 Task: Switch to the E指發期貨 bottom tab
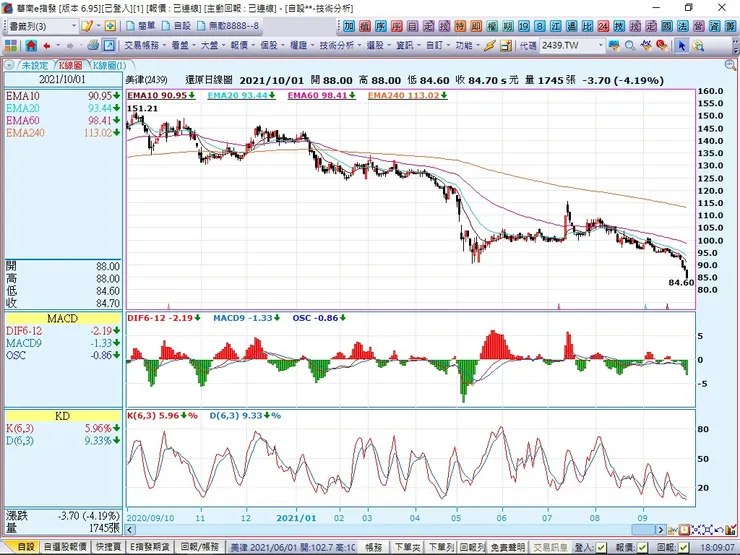coord(150,547)
